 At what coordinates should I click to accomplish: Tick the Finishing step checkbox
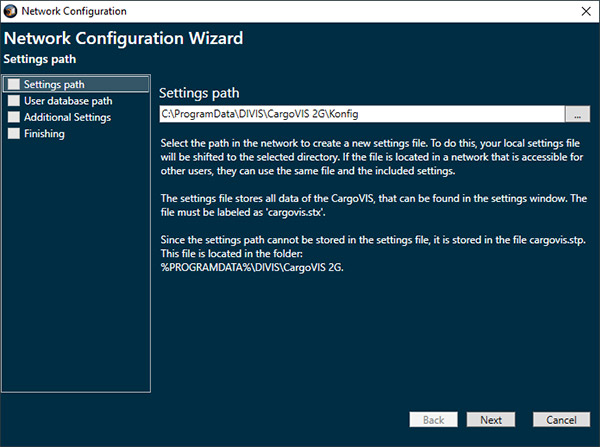(x=14, y=134)
